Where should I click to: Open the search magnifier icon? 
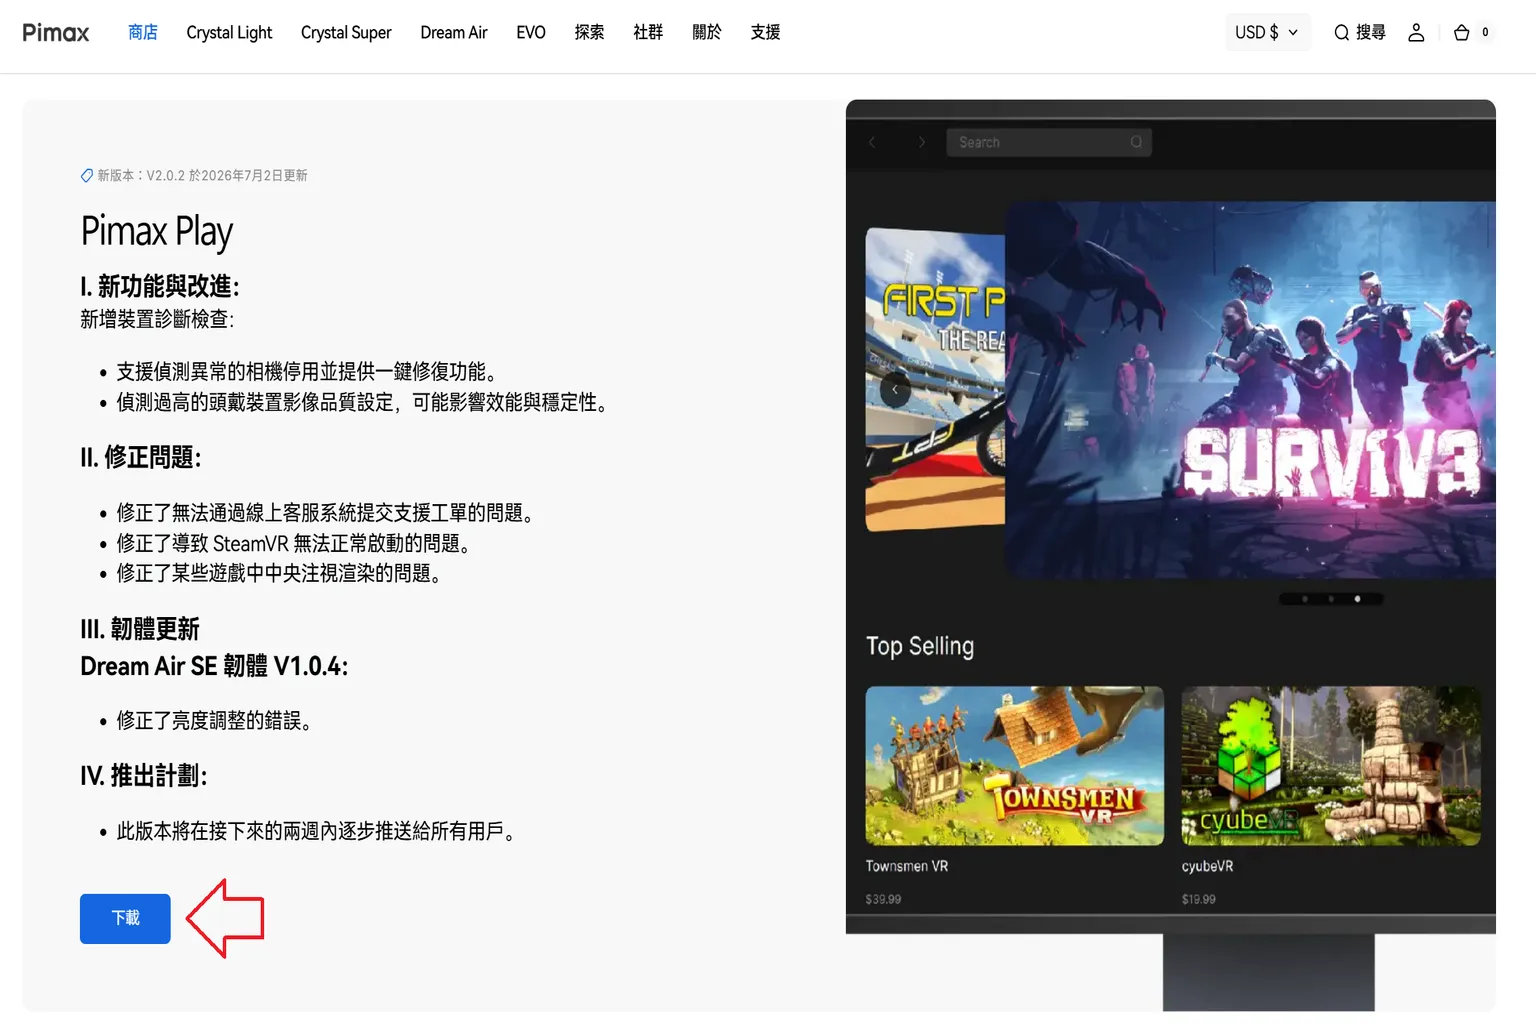point(1341,33)
